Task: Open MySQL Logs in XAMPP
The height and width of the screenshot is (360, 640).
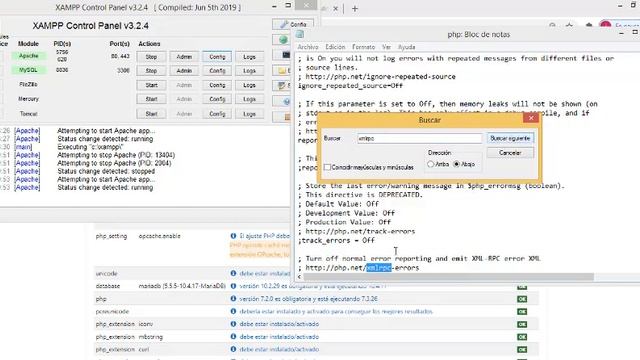Action: pos(249,71)
